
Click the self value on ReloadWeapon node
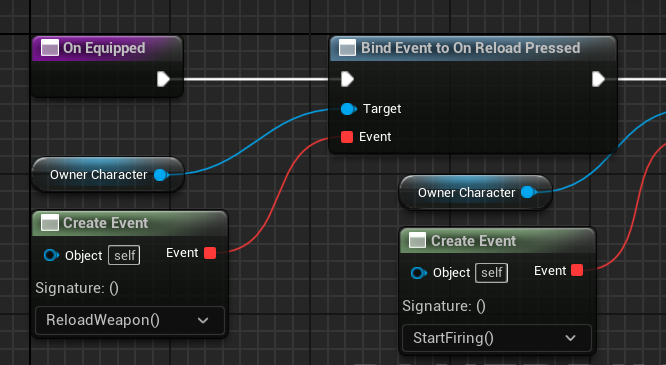point(124,255)
